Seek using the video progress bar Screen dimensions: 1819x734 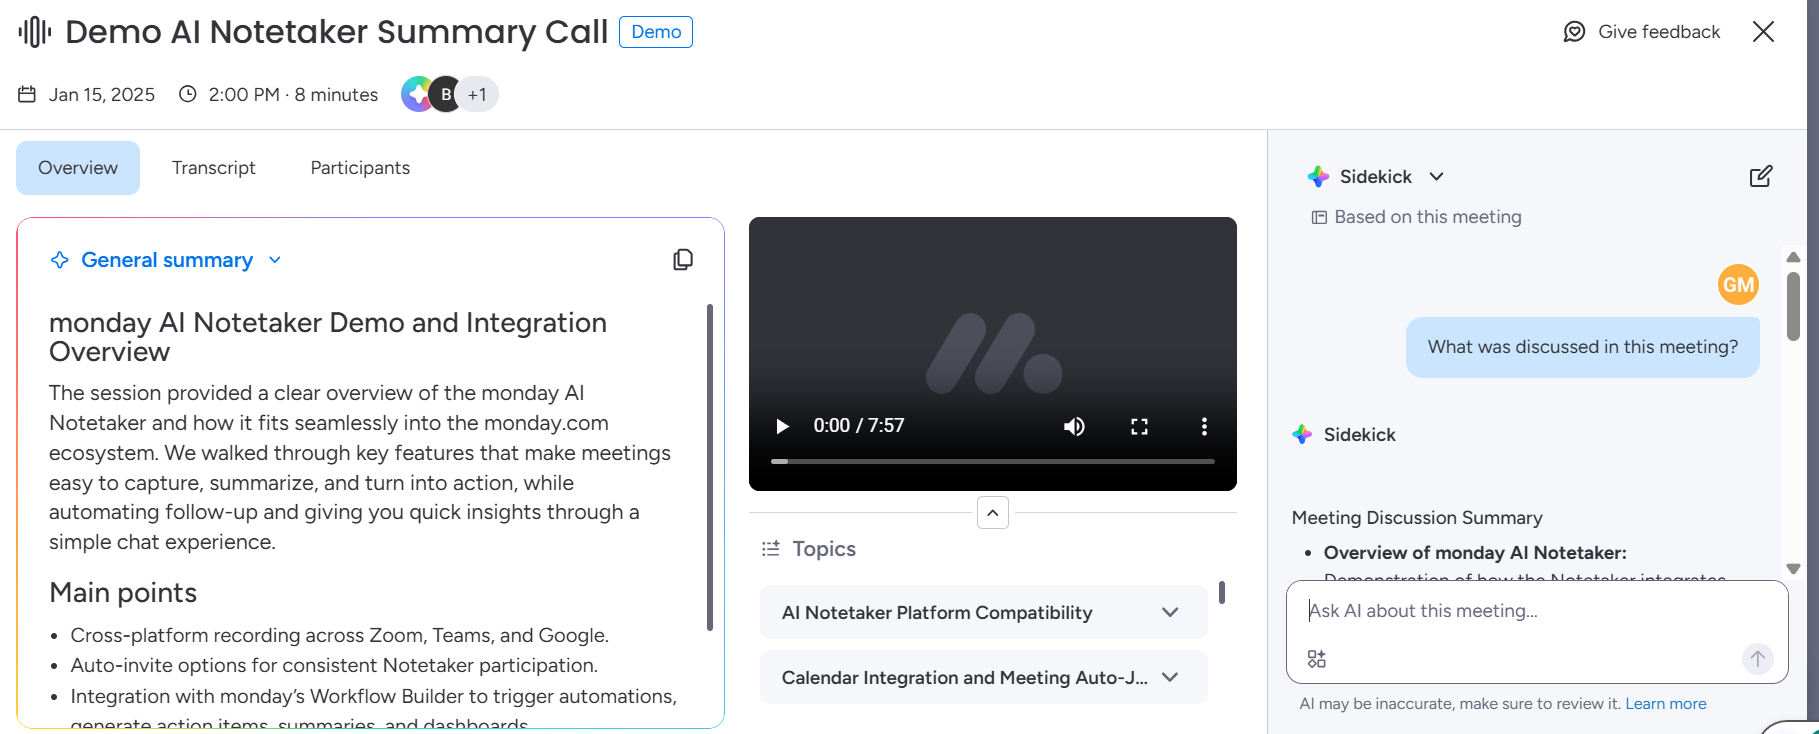pos(991,461)
